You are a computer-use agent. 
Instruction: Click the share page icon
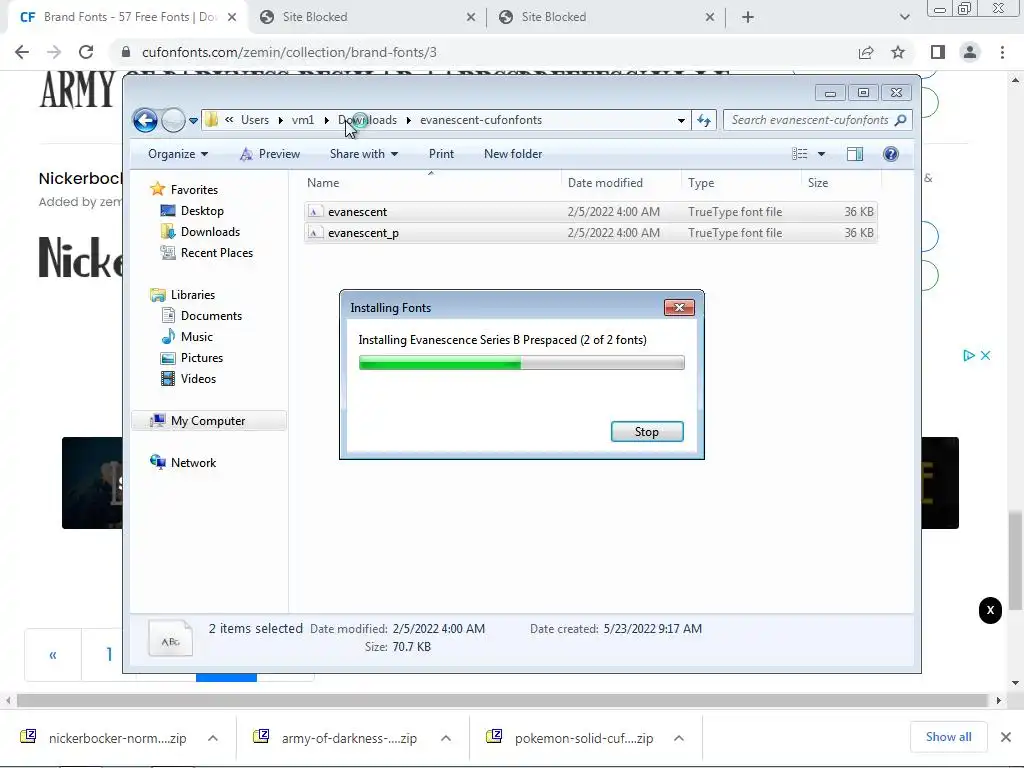[866, 52]
